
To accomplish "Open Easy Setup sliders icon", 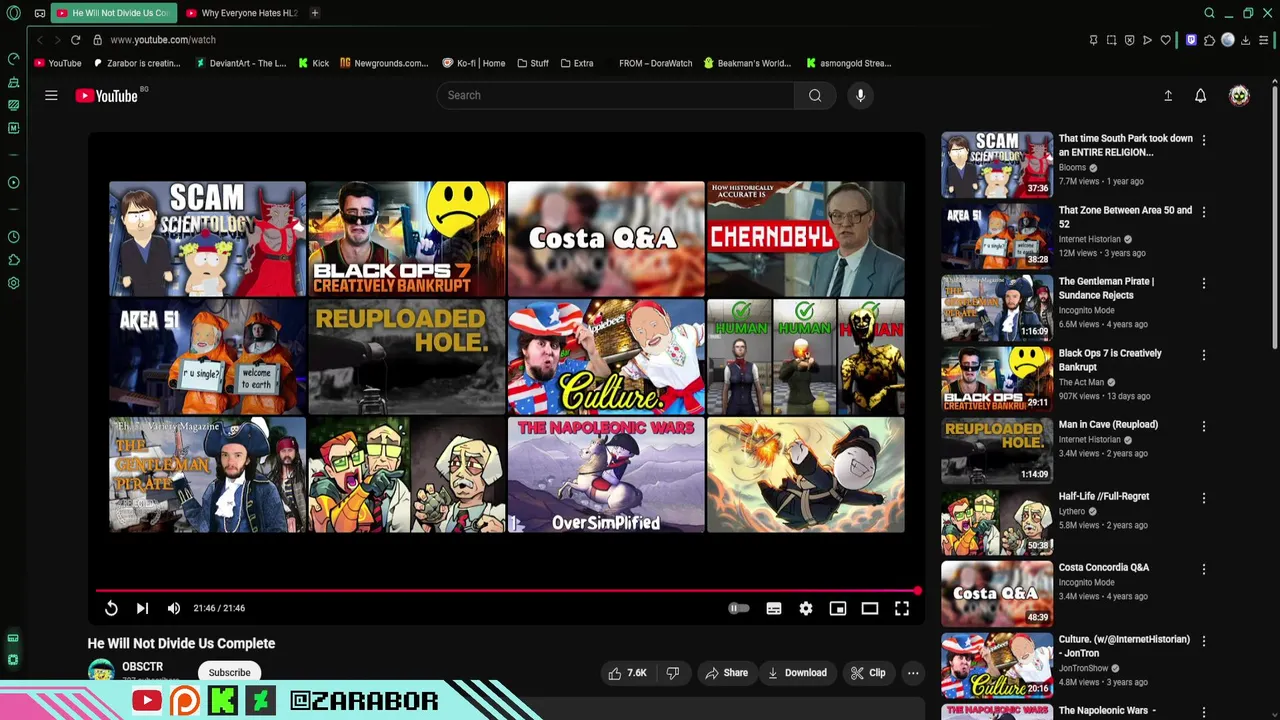I will (x=1264, y=40).
